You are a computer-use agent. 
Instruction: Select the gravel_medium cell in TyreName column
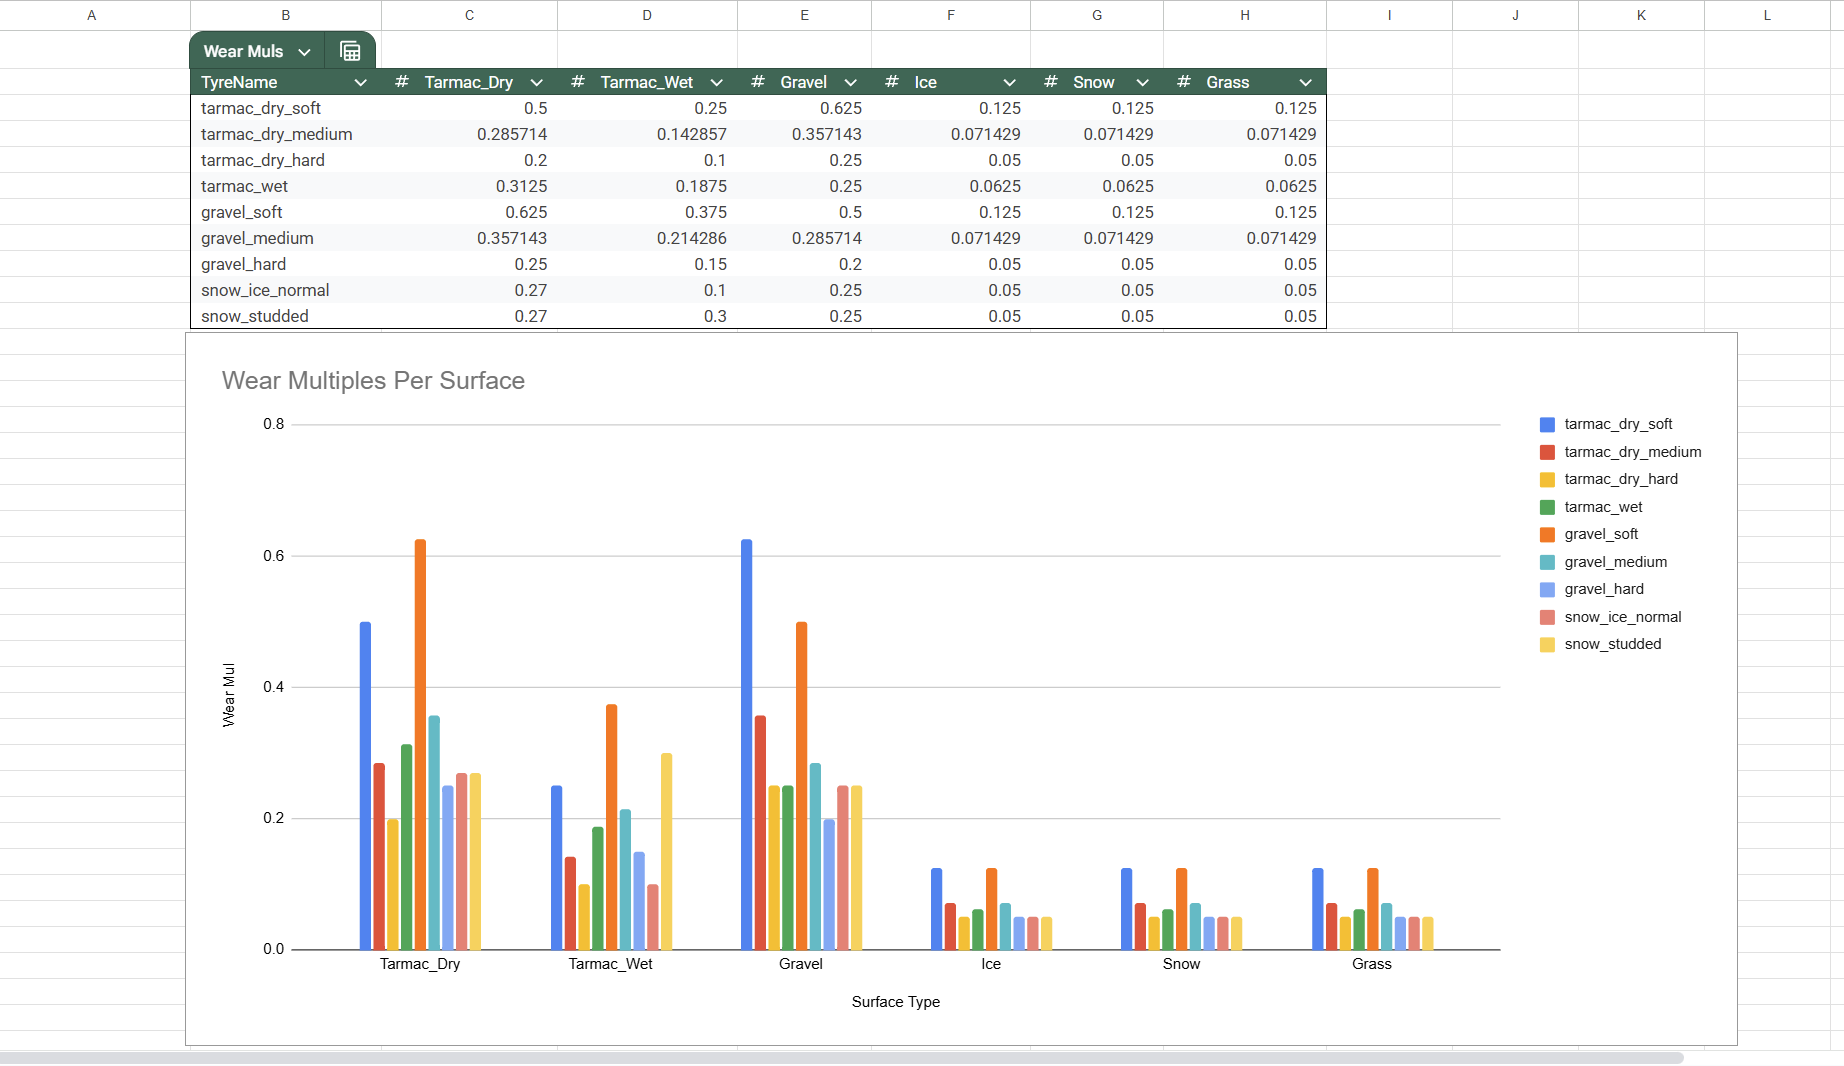tap(257, 238)
